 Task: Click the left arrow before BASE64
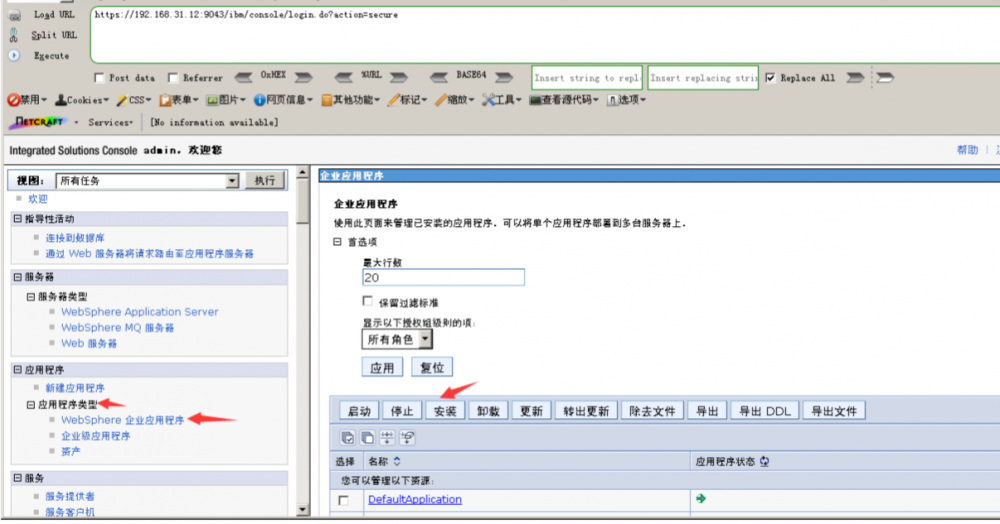[439, 77]
